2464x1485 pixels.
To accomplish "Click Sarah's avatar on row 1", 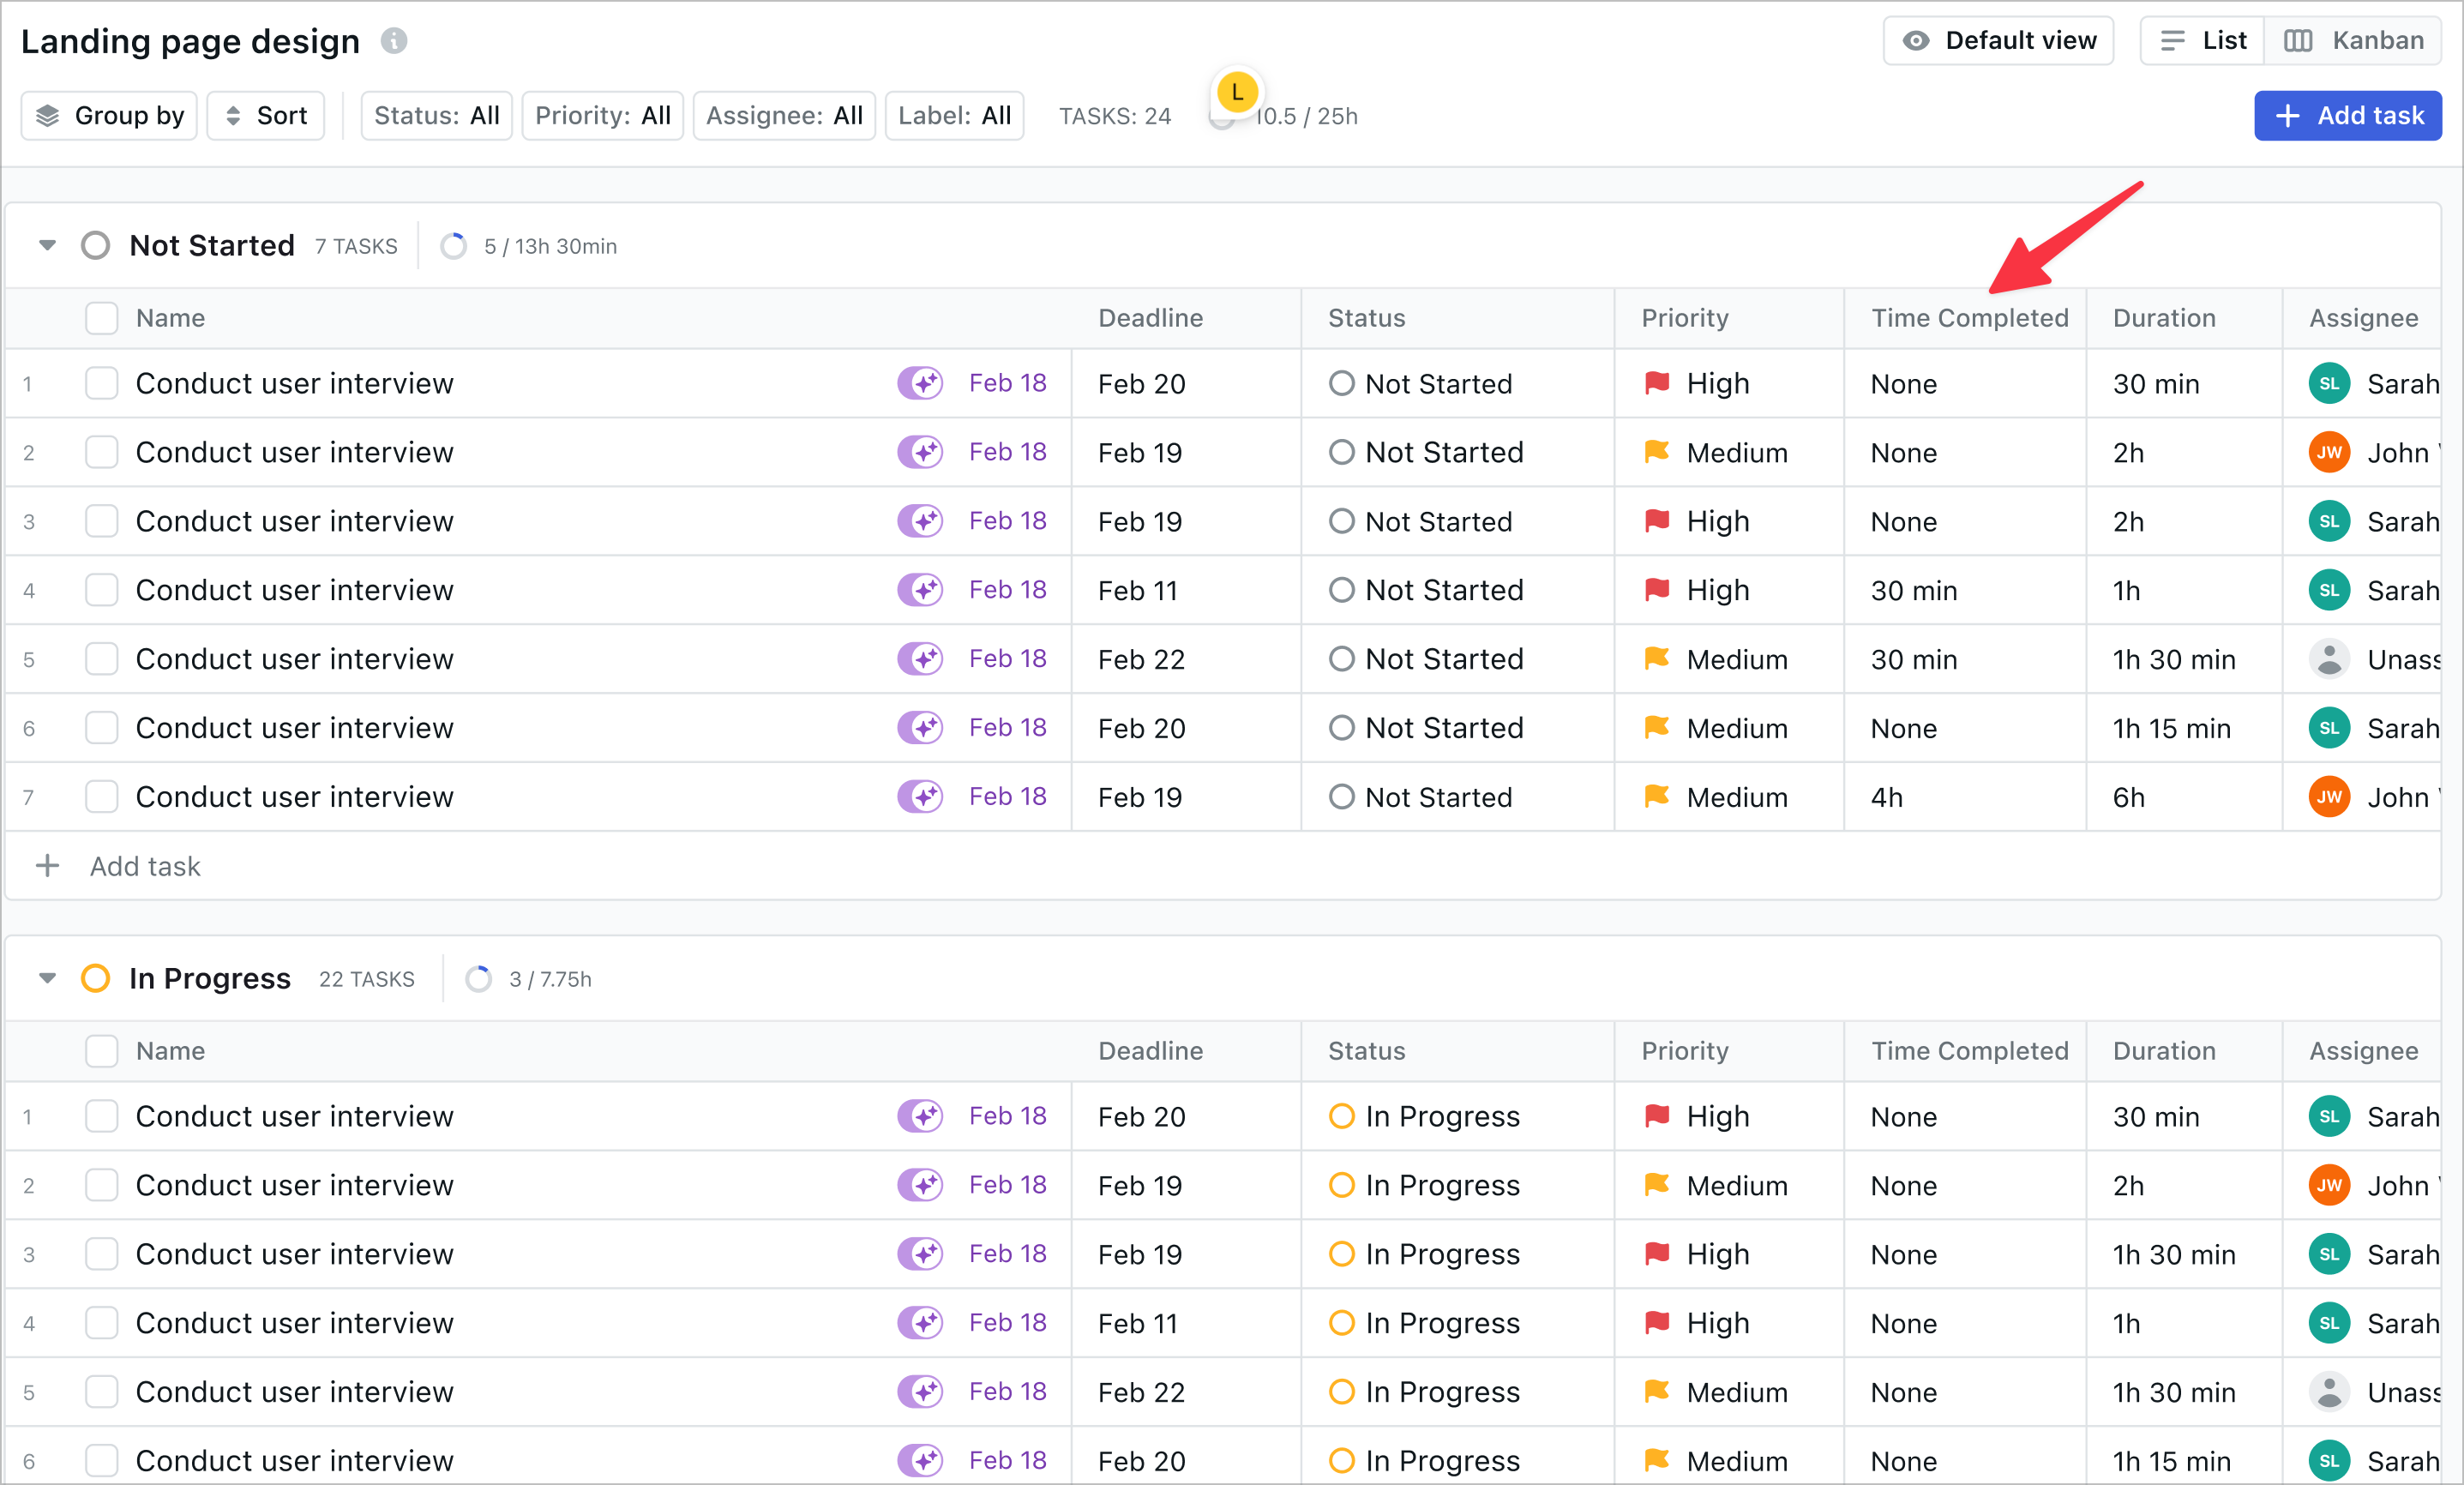I will (2330, 383).
